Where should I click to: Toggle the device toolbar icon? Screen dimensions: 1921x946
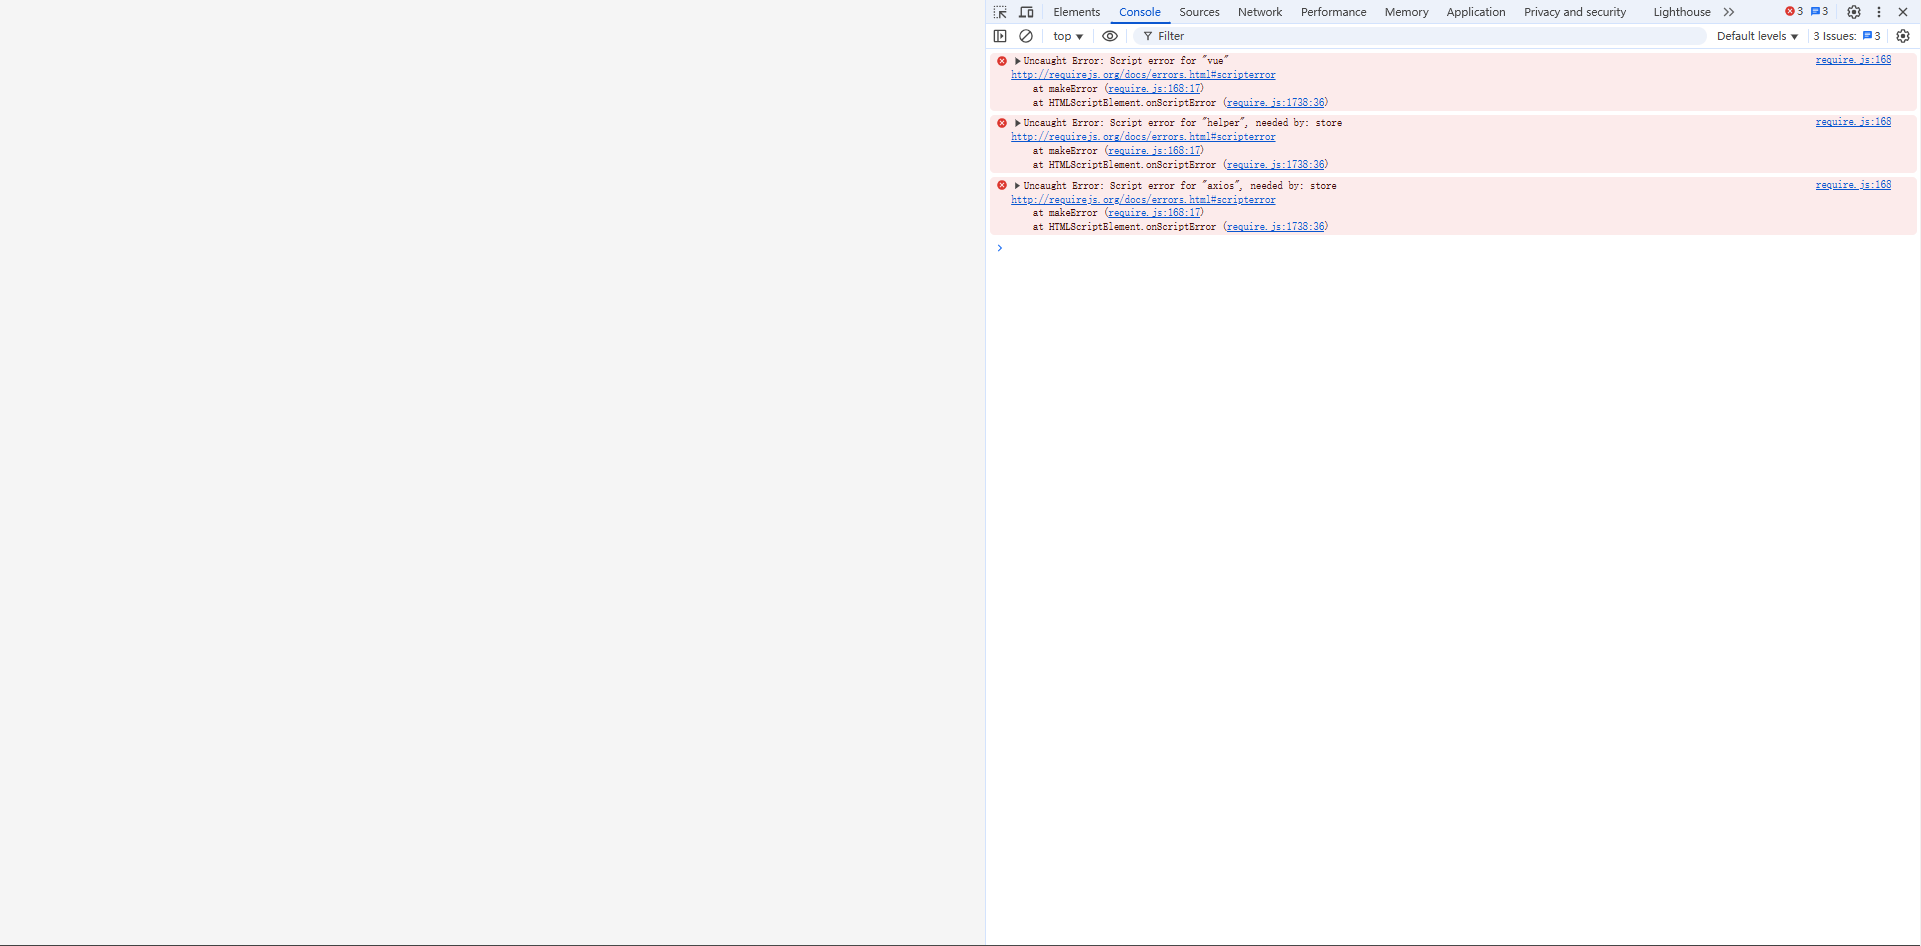[1026, 12]
